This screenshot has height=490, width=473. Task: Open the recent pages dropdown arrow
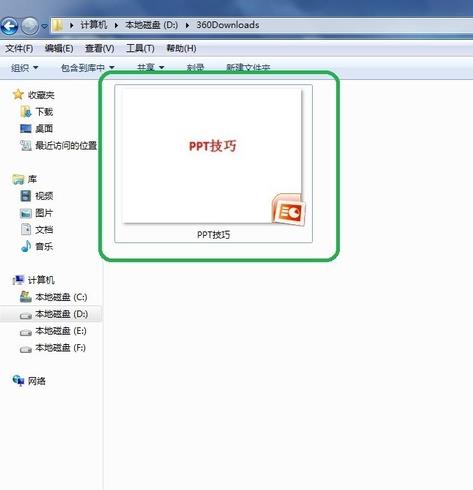(x=44, y=26)
